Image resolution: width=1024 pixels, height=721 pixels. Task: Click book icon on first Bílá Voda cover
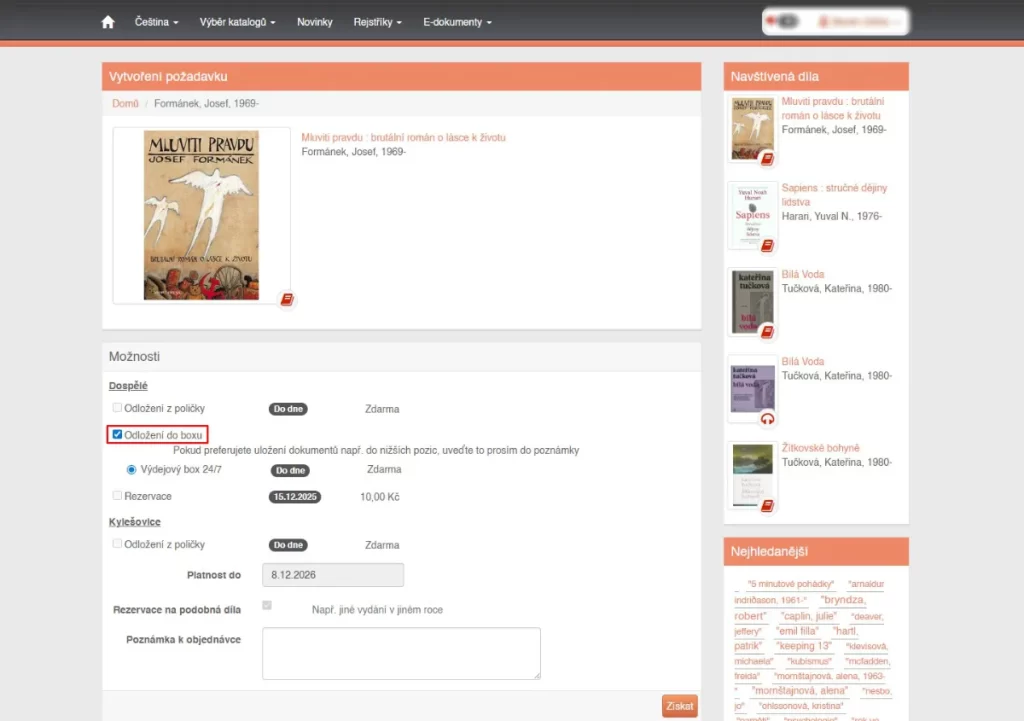pos(767,332)
